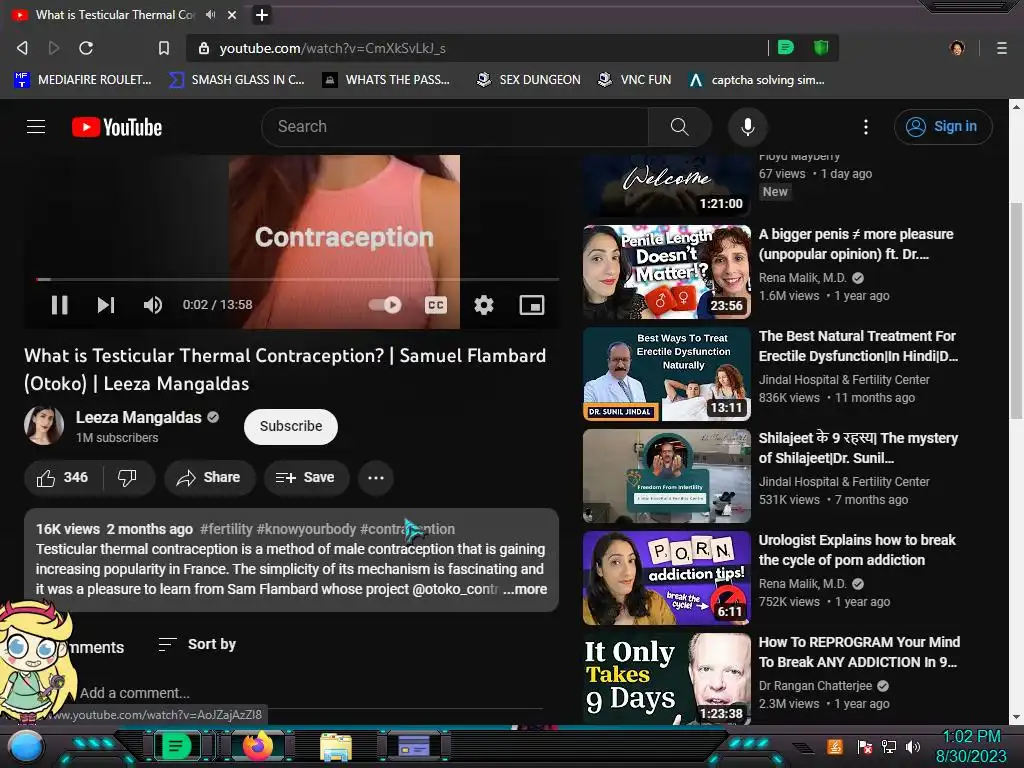This screenshot has width=1024, height=768.
Task: Open the Penile Length Doesn't Matter thumbnail
Action: point(667,272)
